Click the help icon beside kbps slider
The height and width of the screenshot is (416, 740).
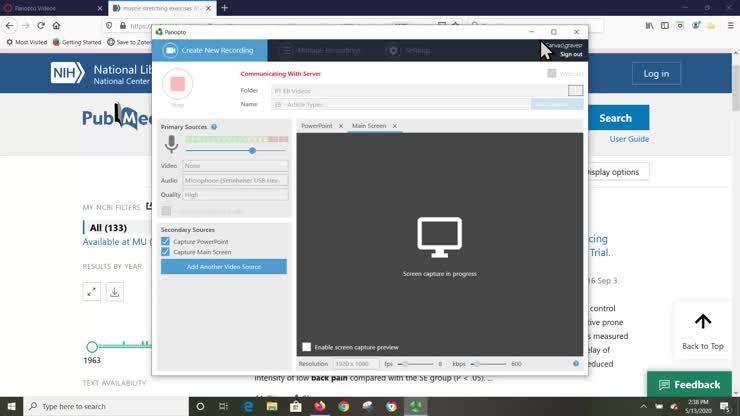coord(576,364)
